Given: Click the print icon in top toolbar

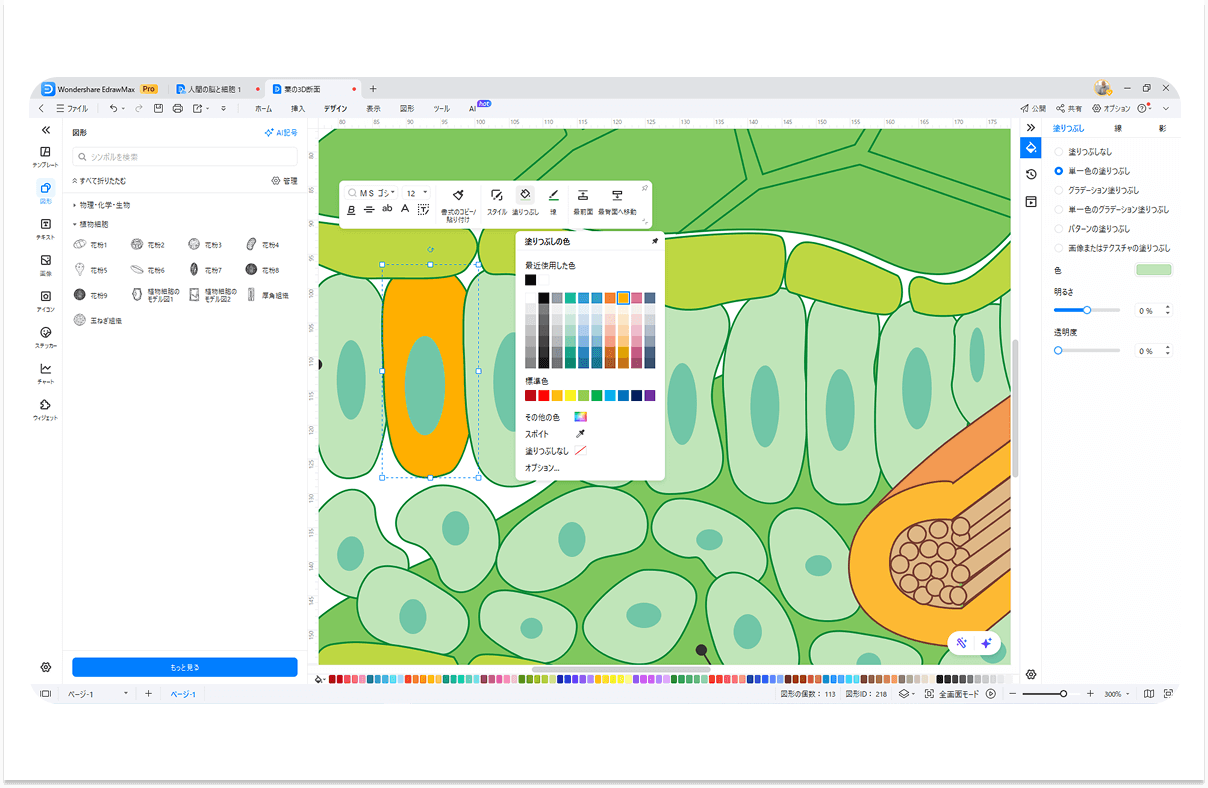Looking at the screenshot, I should 177,108.
